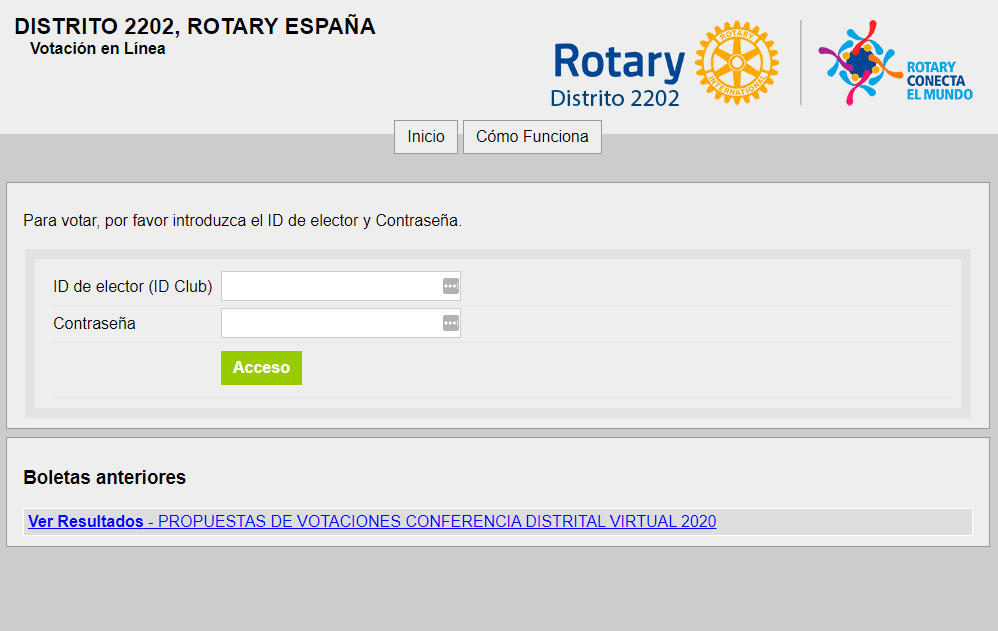Focus the ID de elector input field
998x631 pixels.
click(330, 287)
